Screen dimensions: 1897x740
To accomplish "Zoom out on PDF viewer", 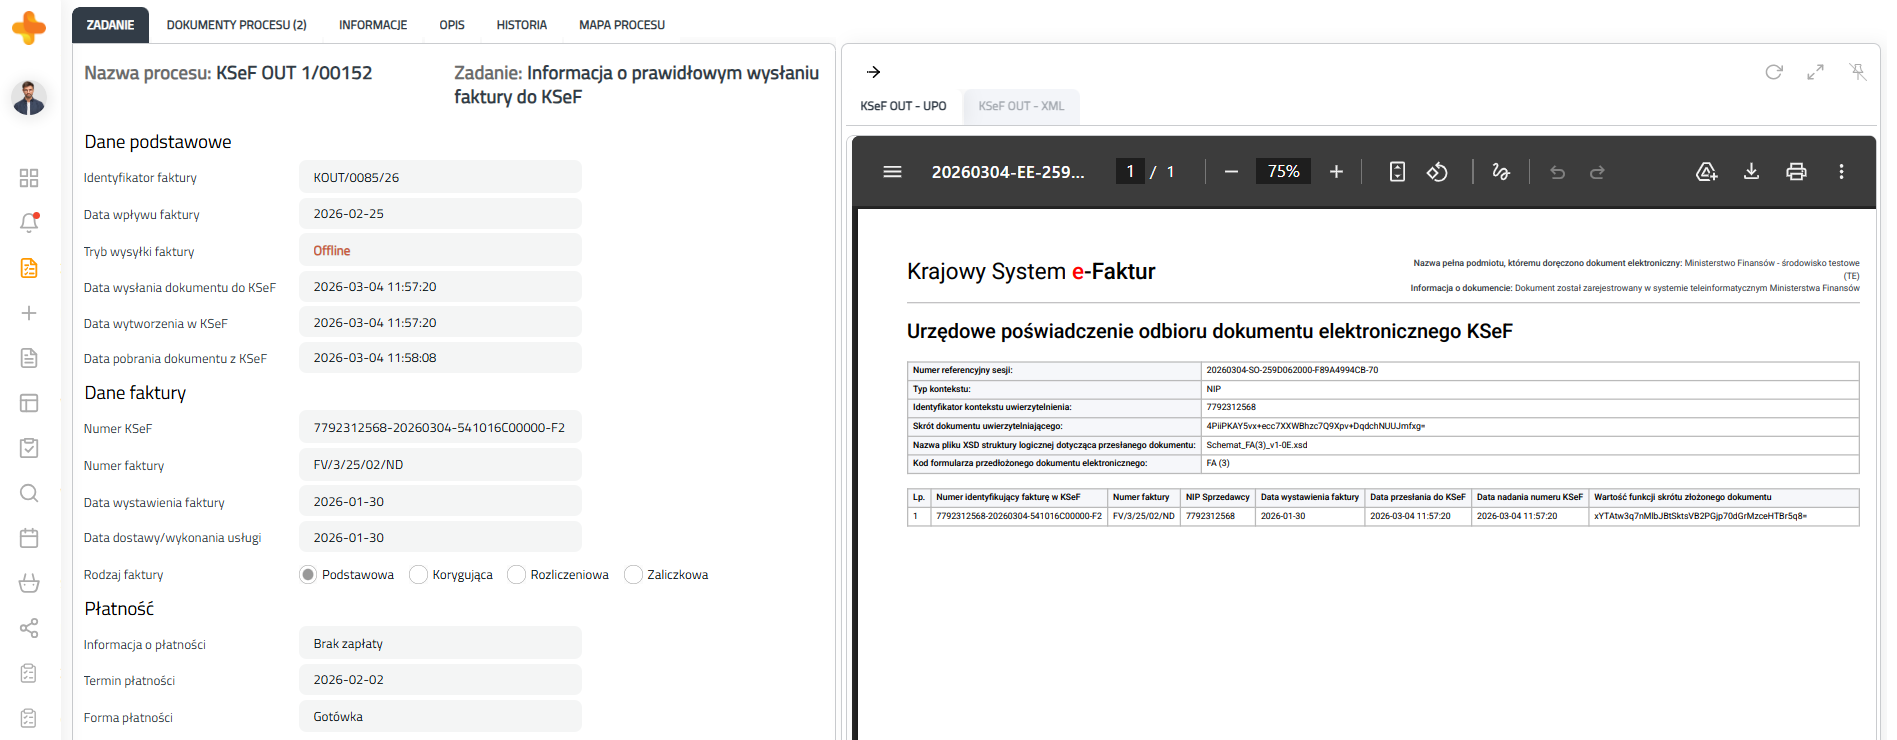I will pyautogui.click(x=1231, y=172).
